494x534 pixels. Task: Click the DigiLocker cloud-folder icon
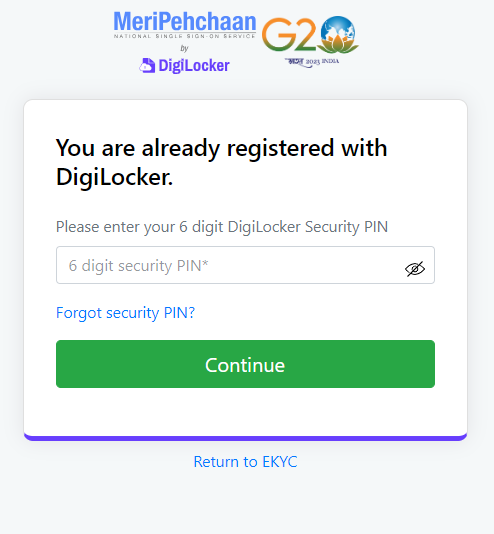(147, 65)
